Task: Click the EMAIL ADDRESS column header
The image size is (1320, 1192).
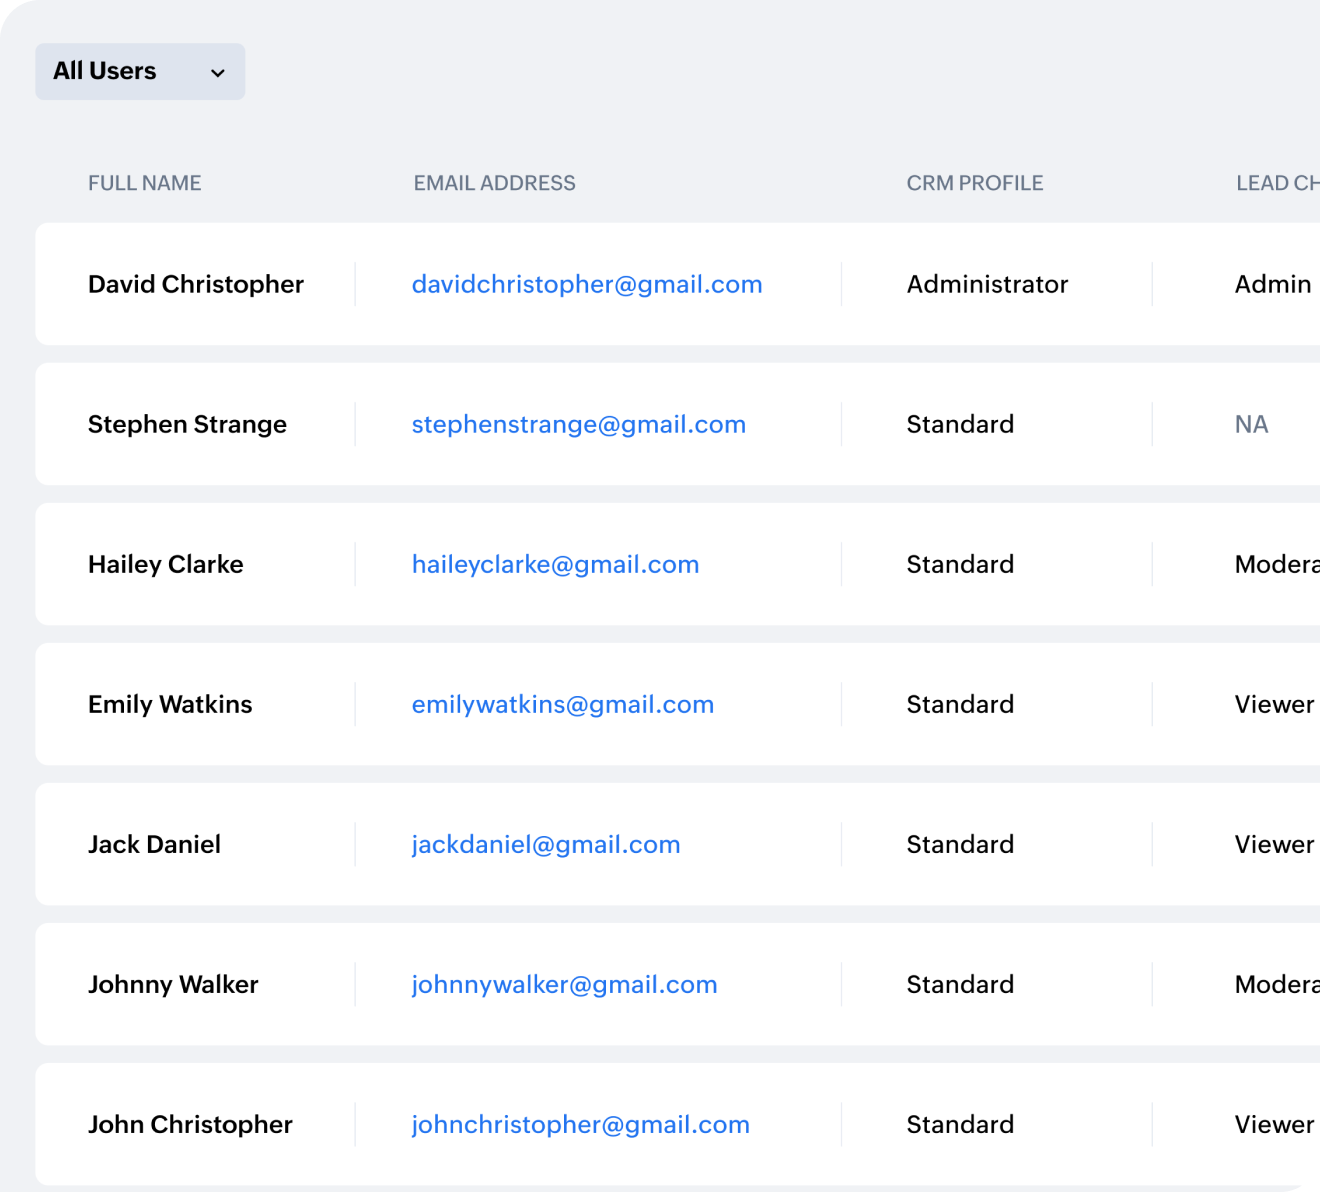Action: 494,183
